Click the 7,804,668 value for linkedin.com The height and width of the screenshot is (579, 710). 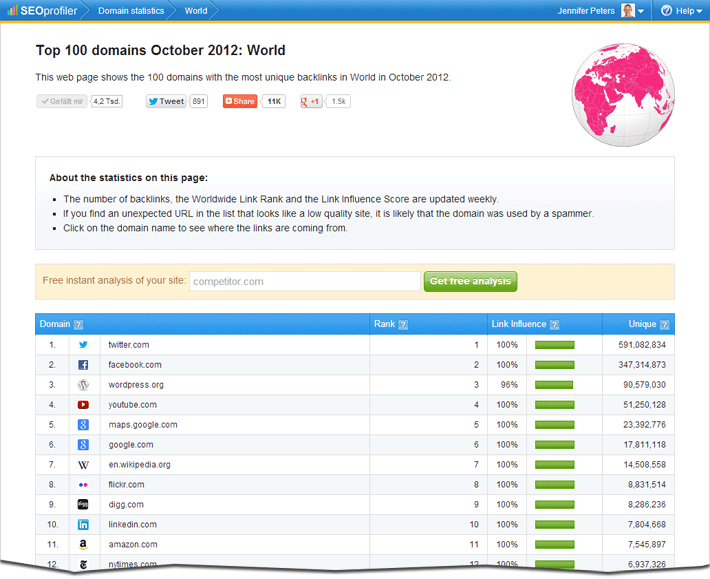point(647,524)
